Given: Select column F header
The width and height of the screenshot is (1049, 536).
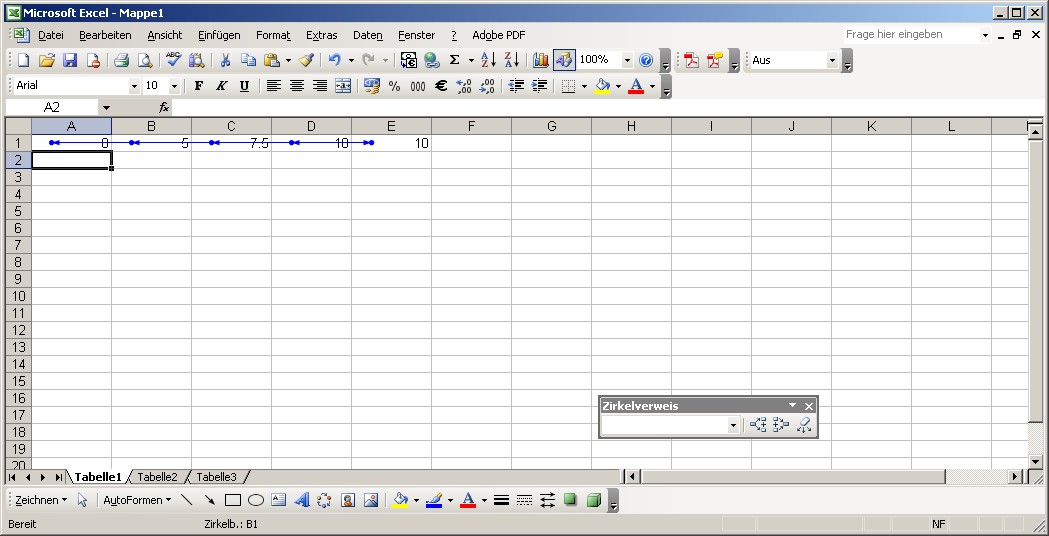Looking at the screenshot, I should 472,126.
